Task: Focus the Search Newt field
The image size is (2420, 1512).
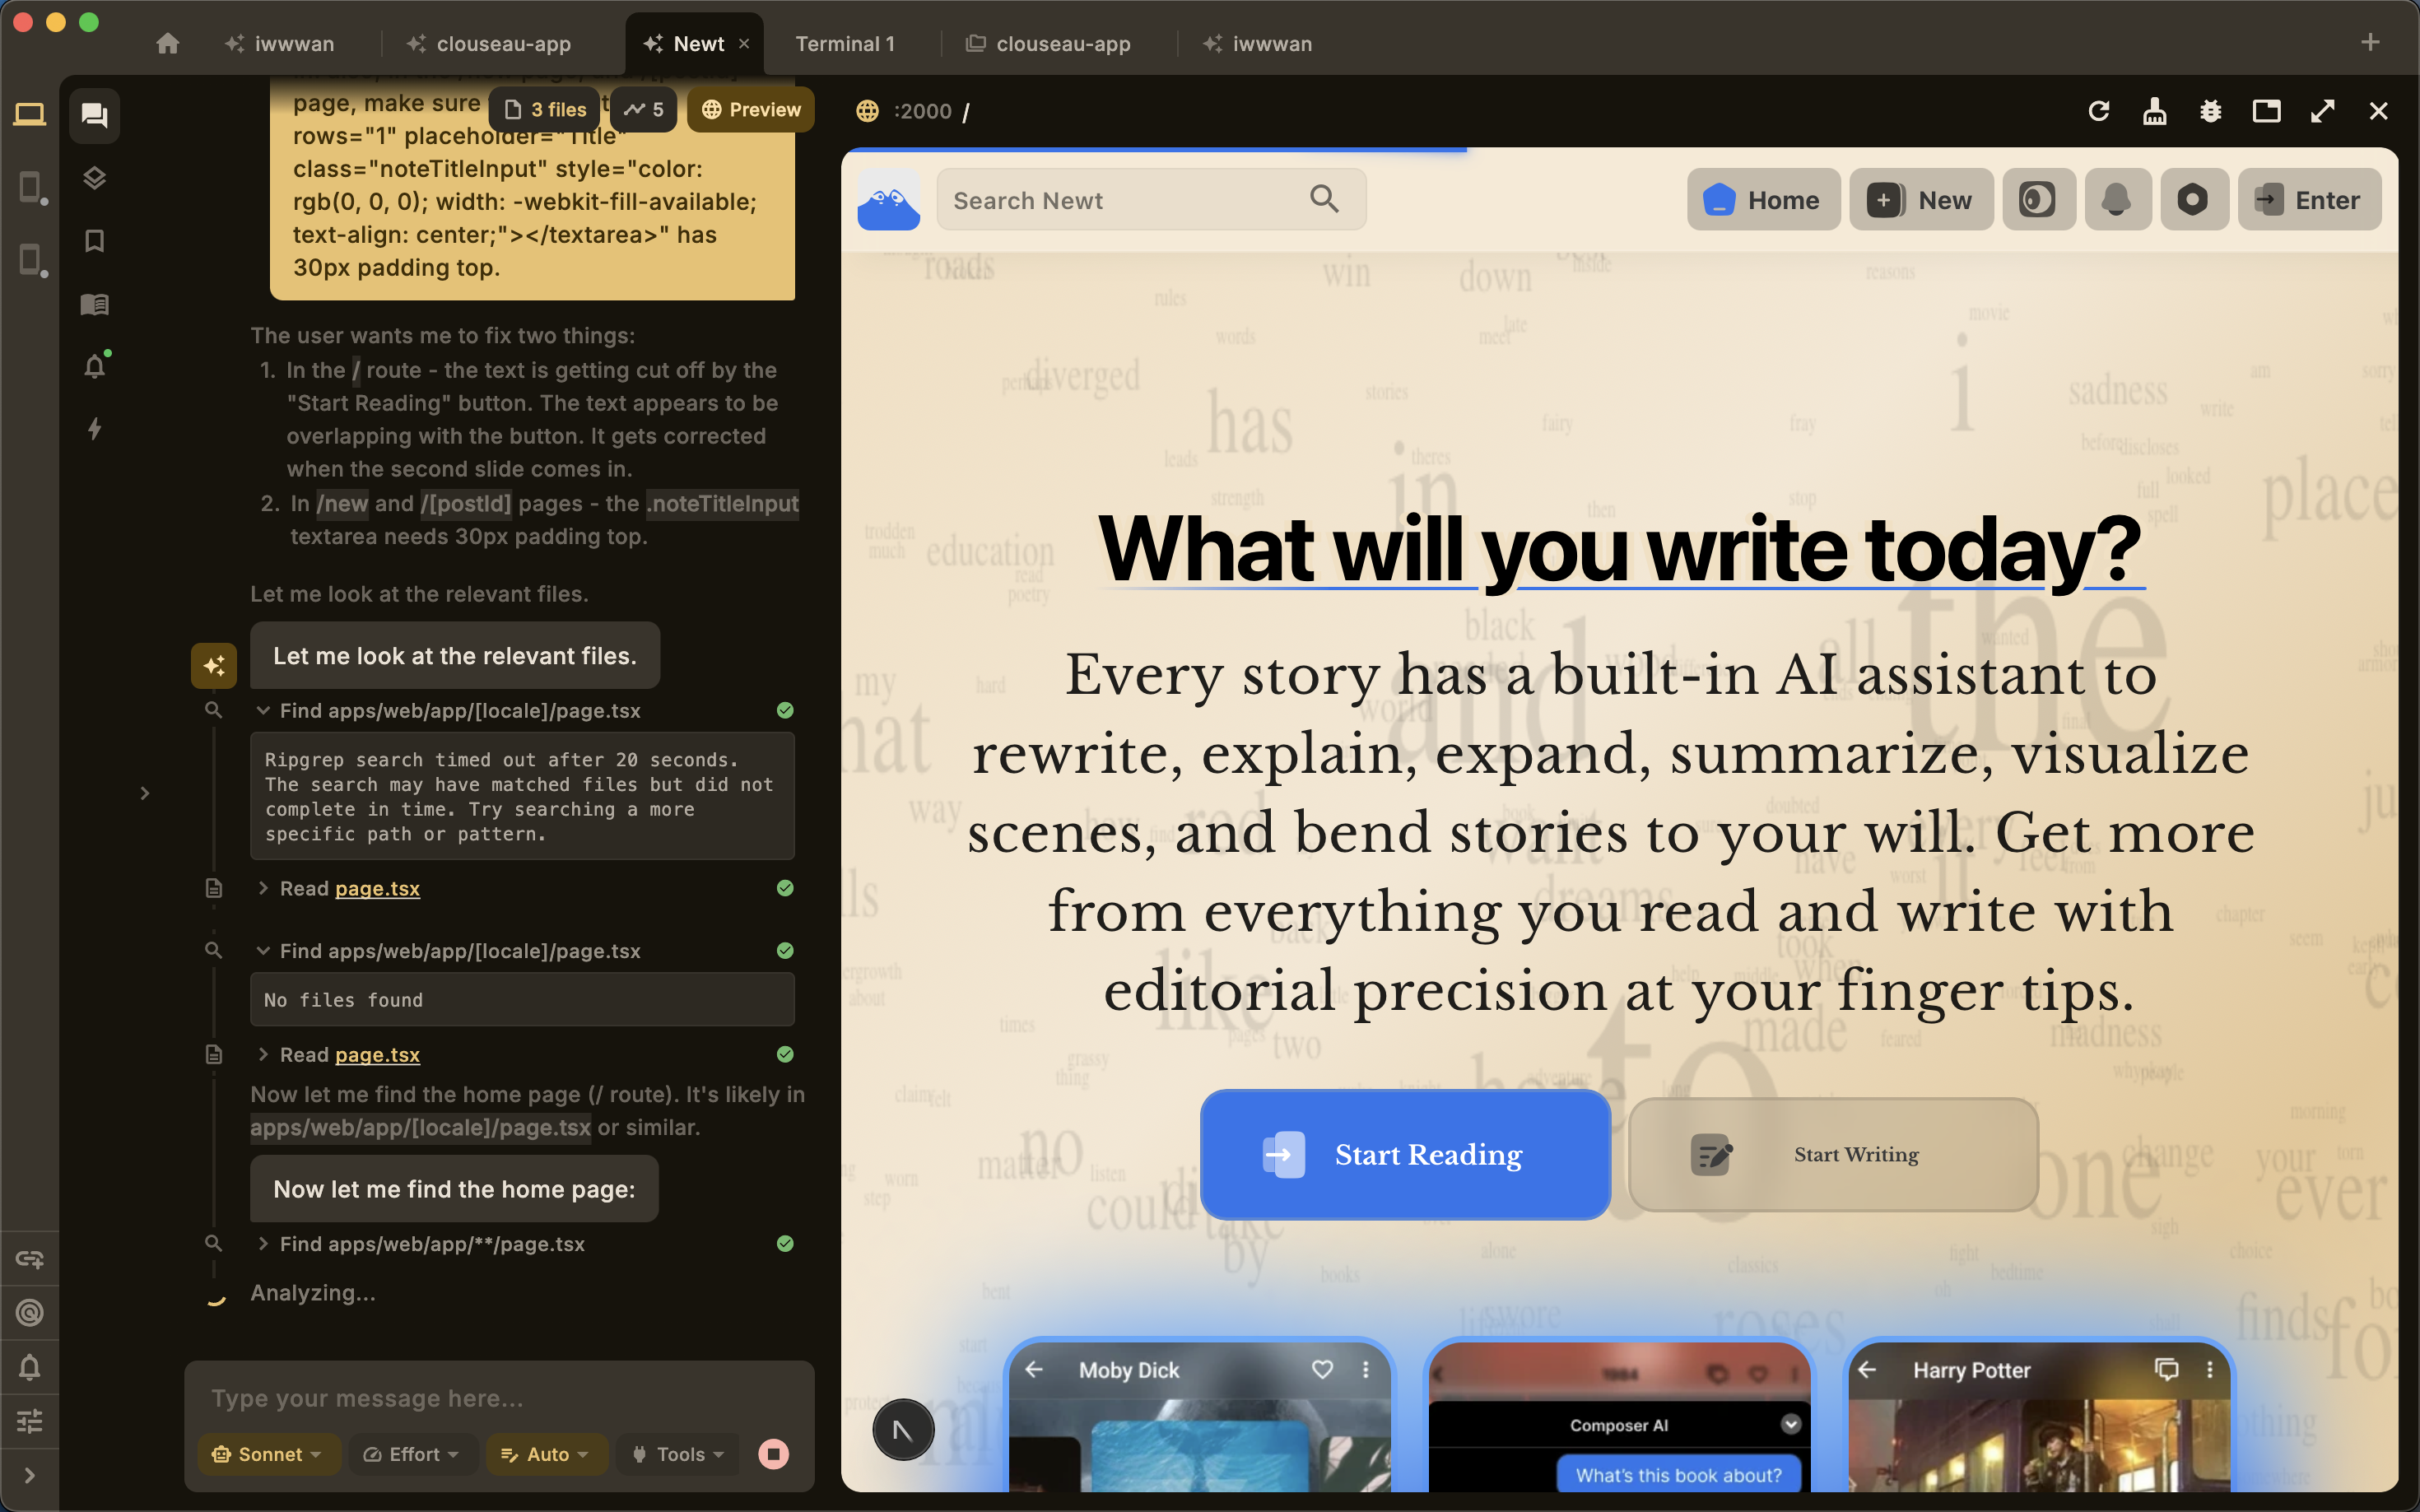Action: (x=1151, y=200)
